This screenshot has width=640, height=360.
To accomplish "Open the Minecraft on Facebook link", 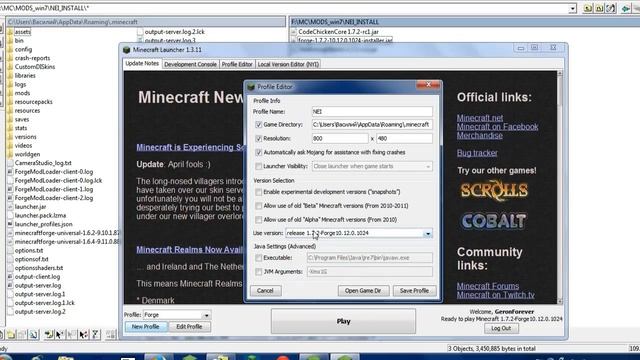I will click(497, 127).
